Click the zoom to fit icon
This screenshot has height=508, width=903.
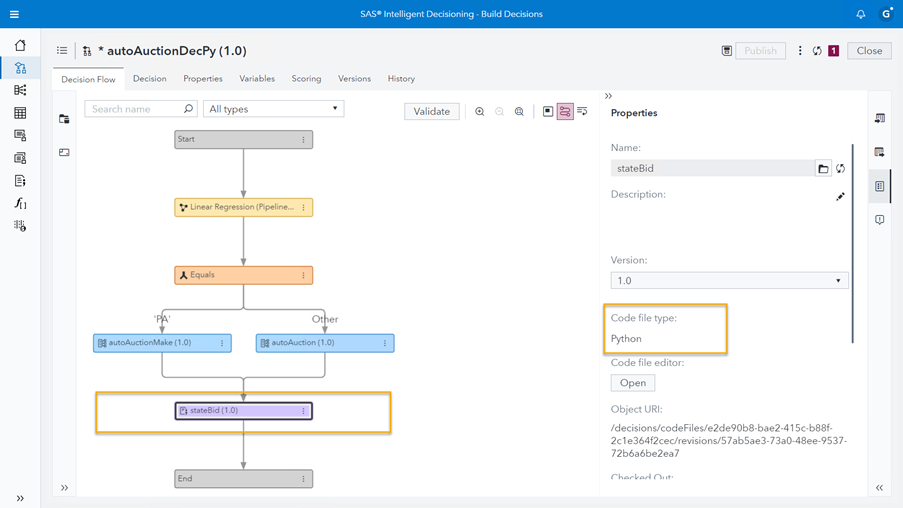click(x=519, y=111)
